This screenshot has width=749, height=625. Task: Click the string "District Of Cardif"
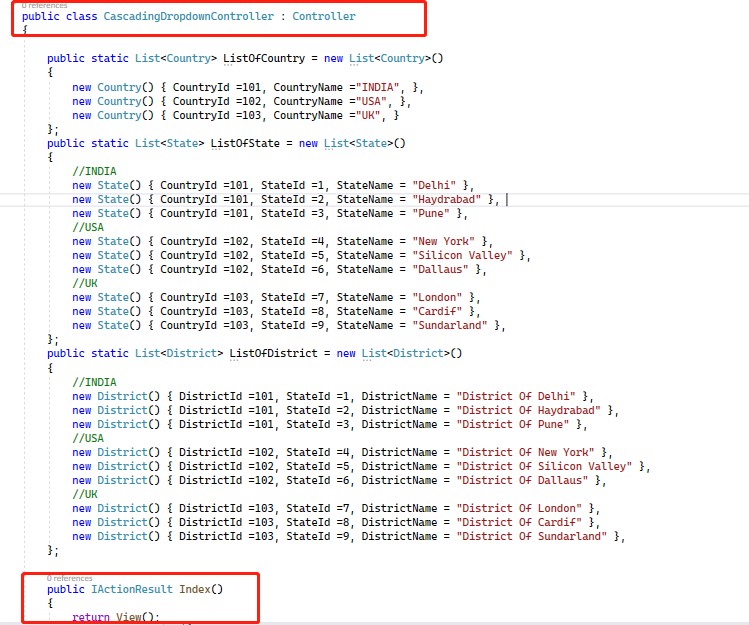click(519, 522)
